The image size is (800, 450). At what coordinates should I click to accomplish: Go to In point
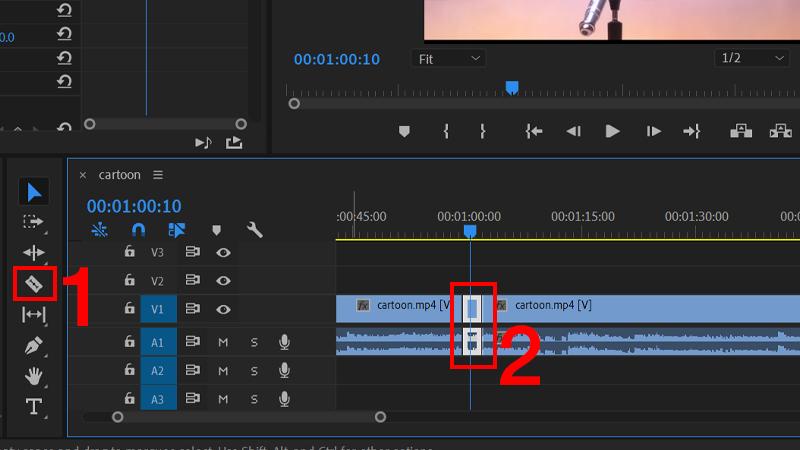coord(534,132)
